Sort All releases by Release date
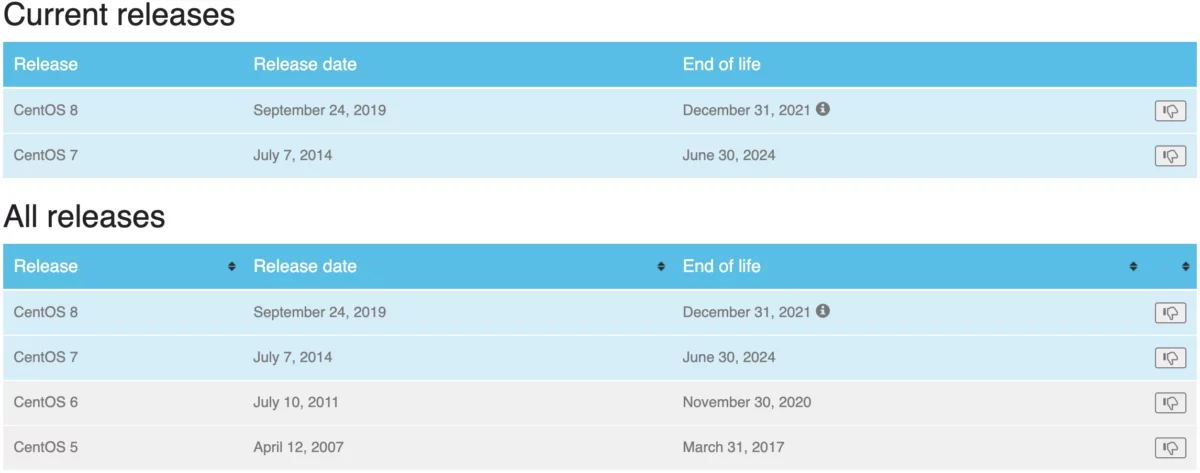Screen dimensions: 1200x473 (661, 267)
